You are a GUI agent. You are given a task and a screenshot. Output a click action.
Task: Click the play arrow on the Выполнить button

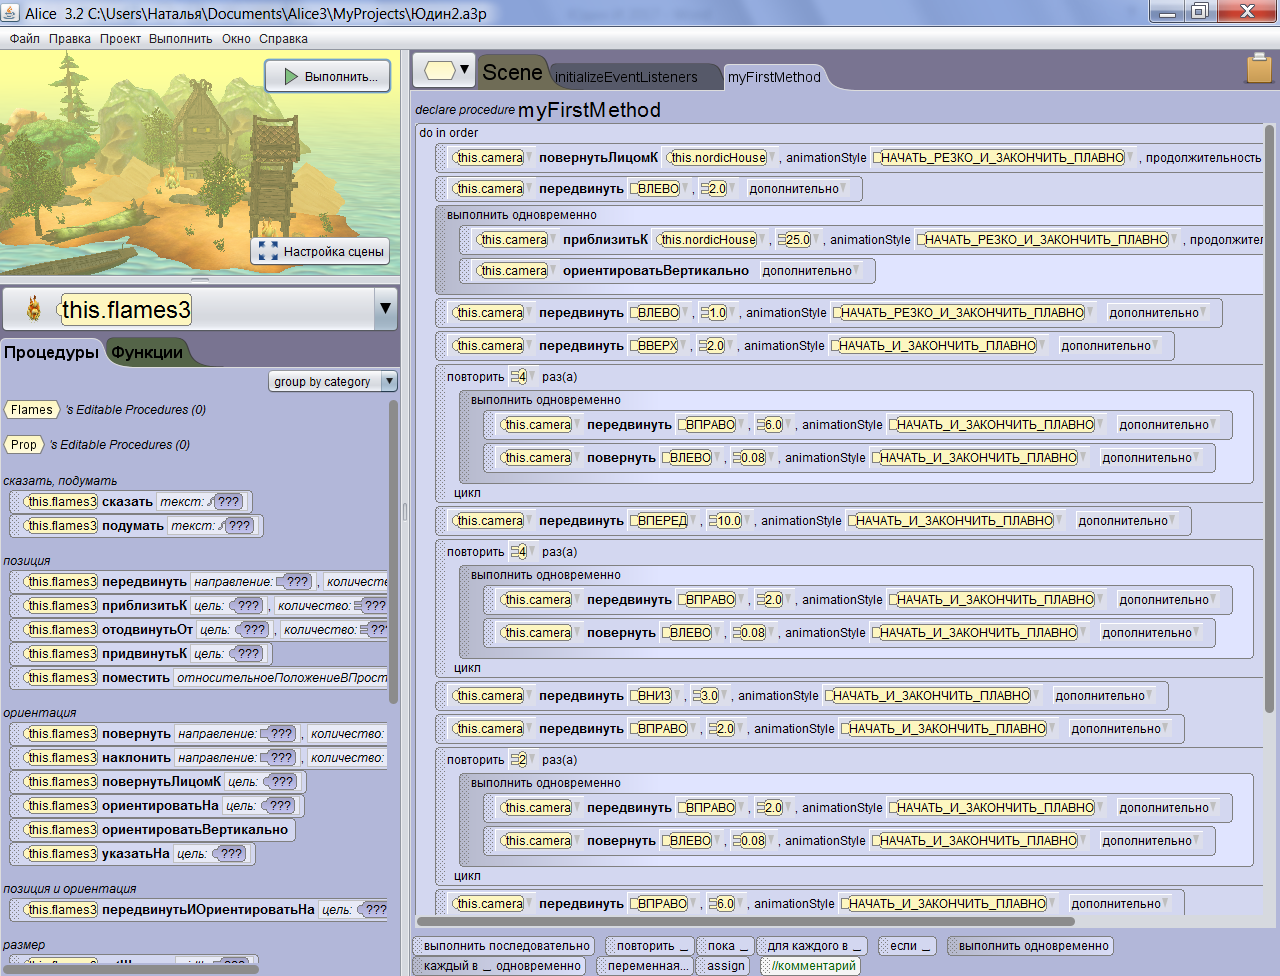tap(290, 76)
